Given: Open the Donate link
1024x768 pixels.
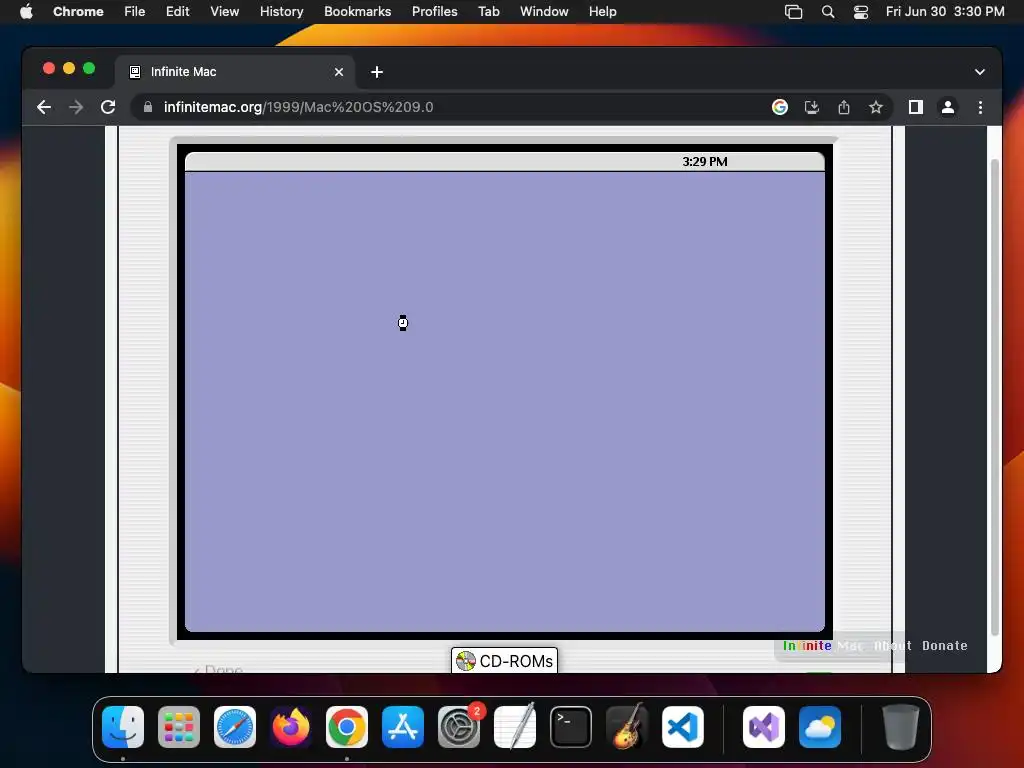Looking at the screenshot, I should (x=944, y=645).
